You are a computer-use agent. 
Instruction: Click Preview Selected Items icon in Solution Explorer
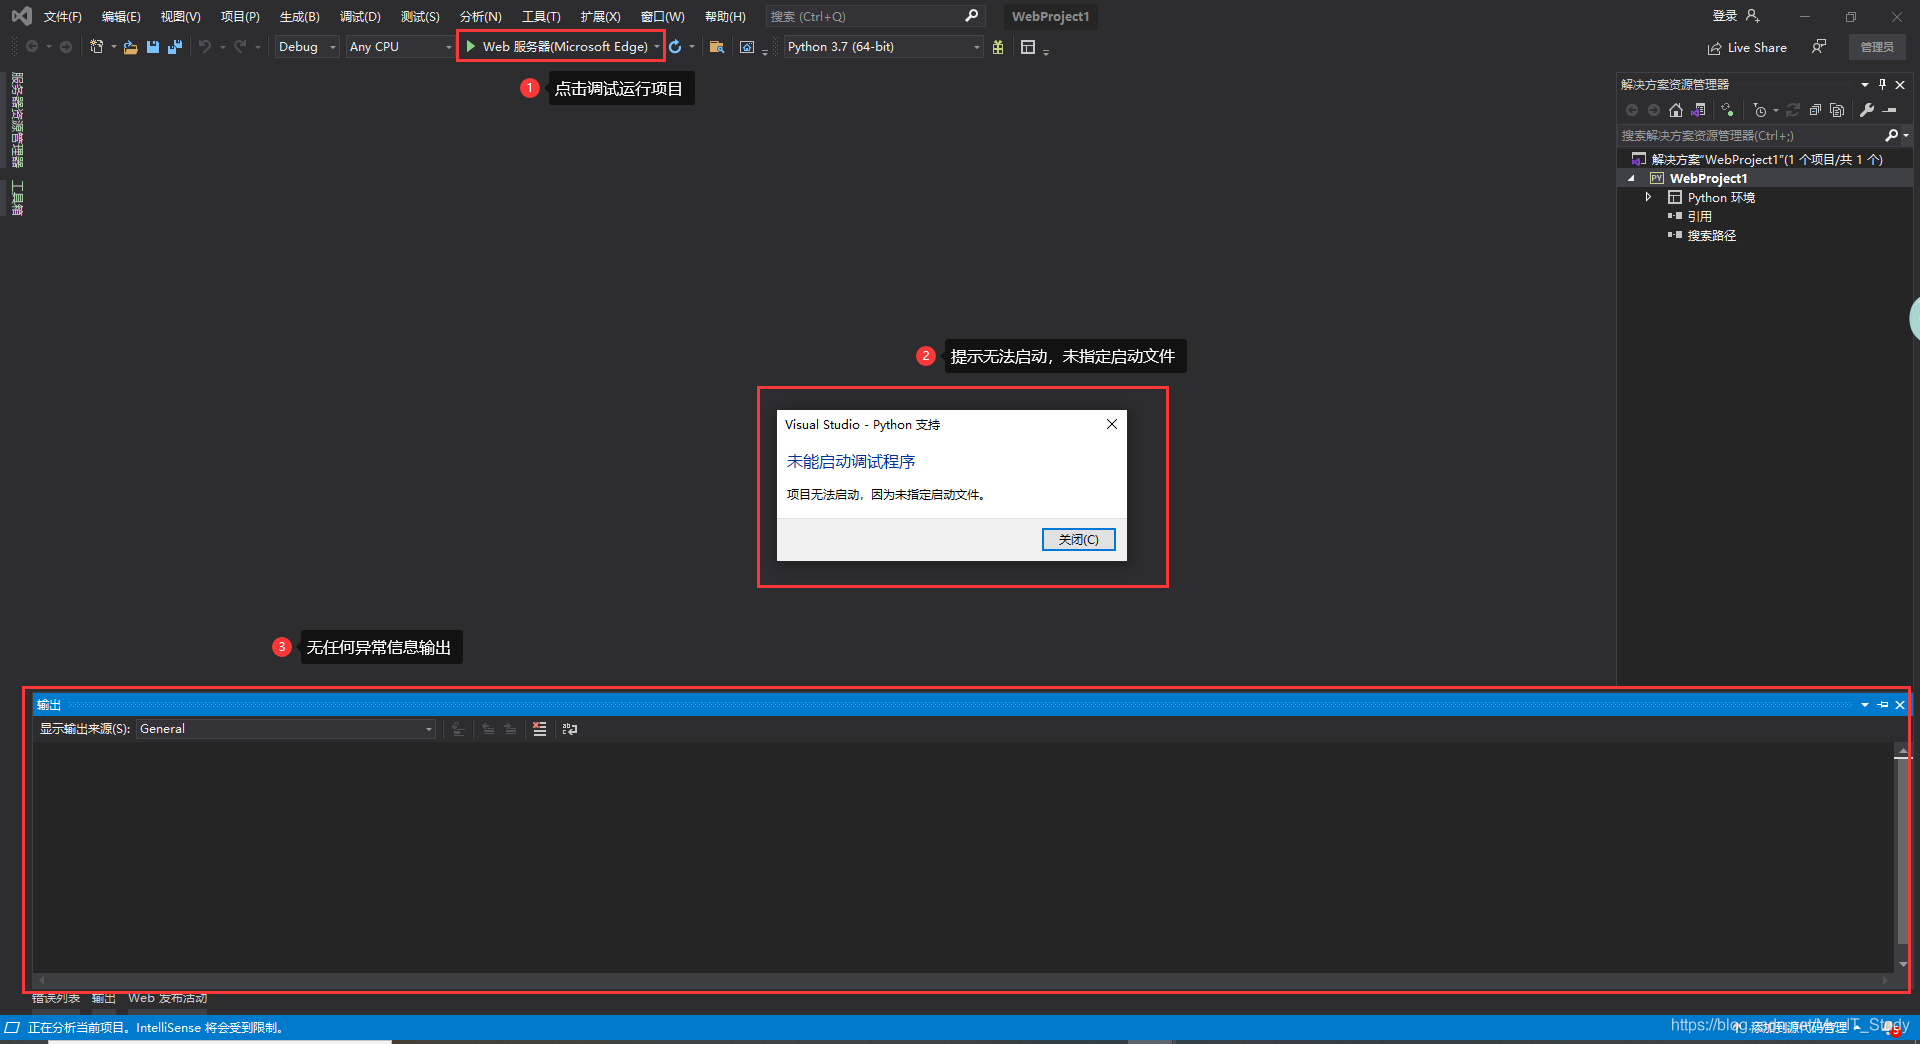click(1890, 110)
